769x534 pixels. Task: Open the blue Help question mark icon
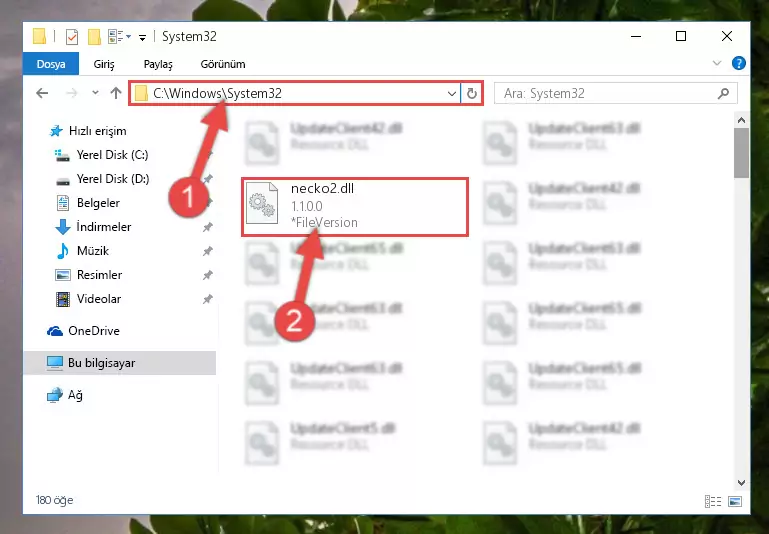(739, 63)
